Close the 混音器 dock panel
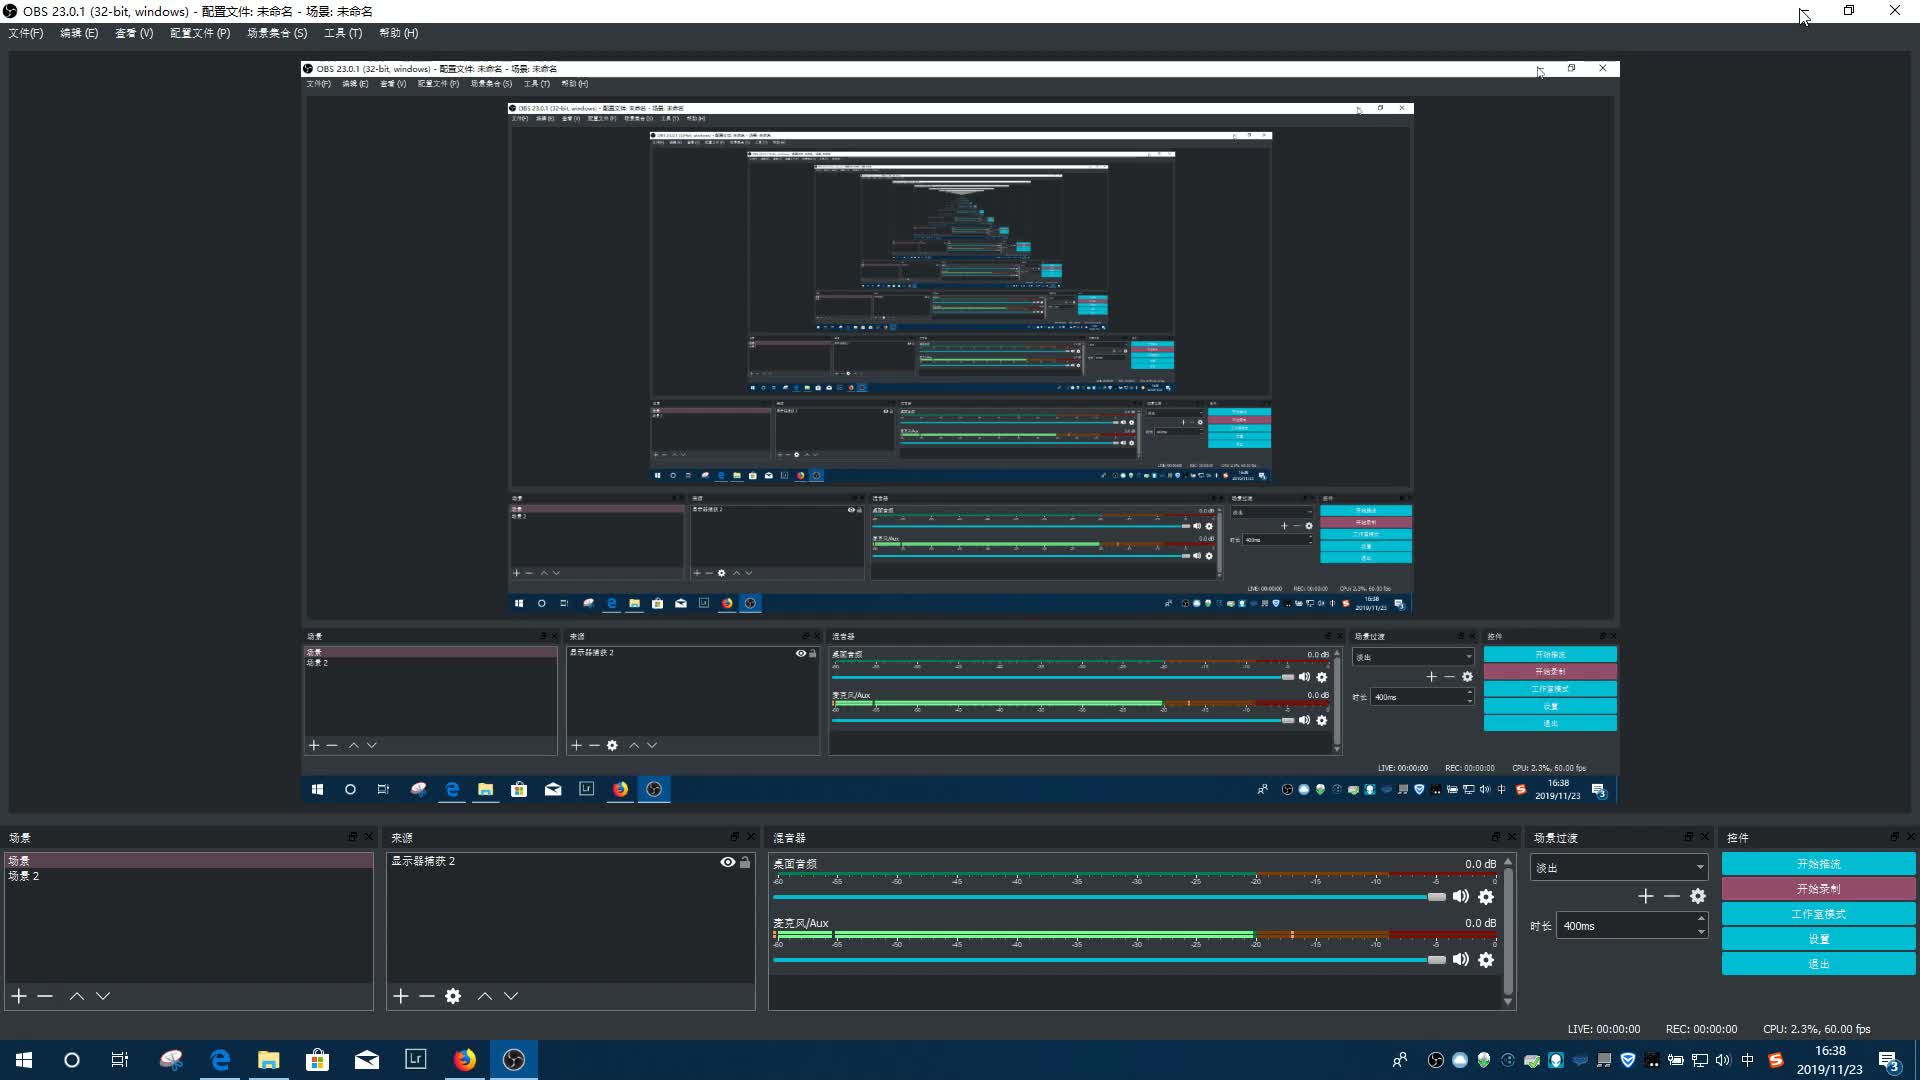The height and width of the screenshot is (1080, 1920). coord(1512,837)
